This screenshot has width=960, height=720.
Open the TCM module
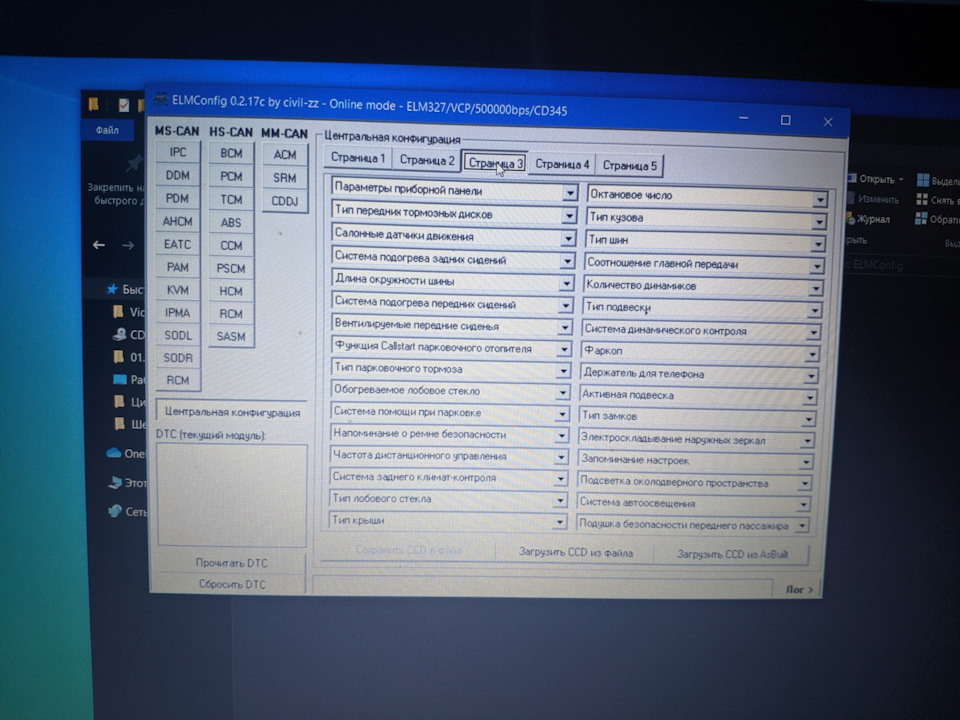click(231, 200)
